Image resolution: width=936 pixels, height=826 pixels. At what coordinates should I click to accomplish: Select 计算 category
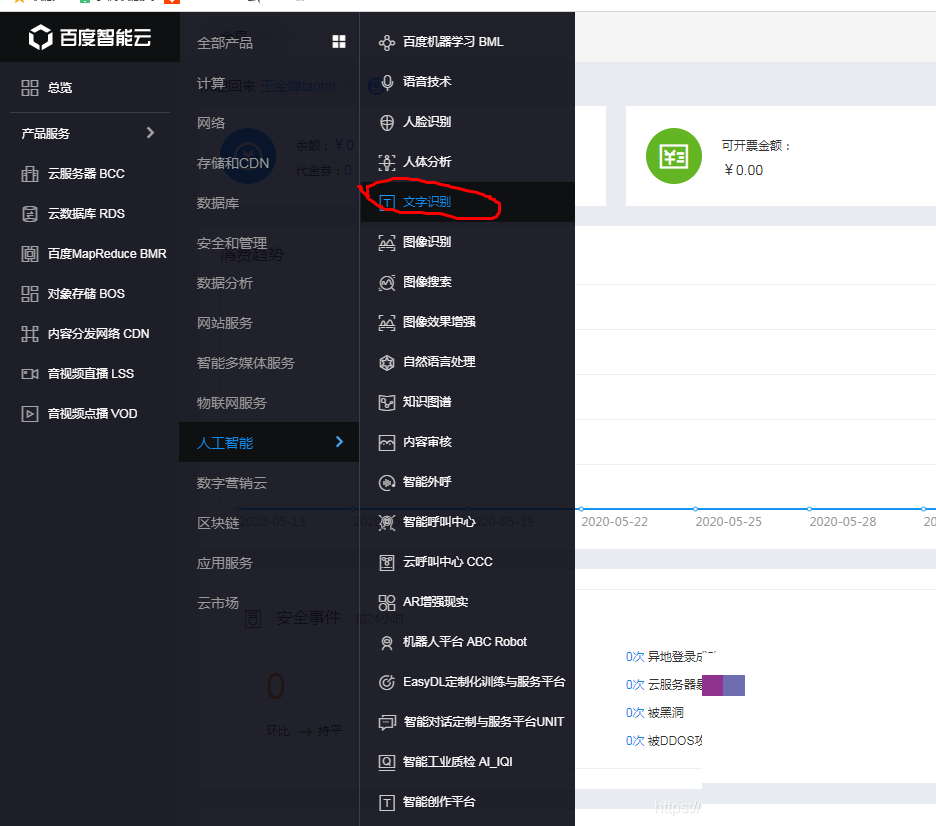click(x=211, y=83)
